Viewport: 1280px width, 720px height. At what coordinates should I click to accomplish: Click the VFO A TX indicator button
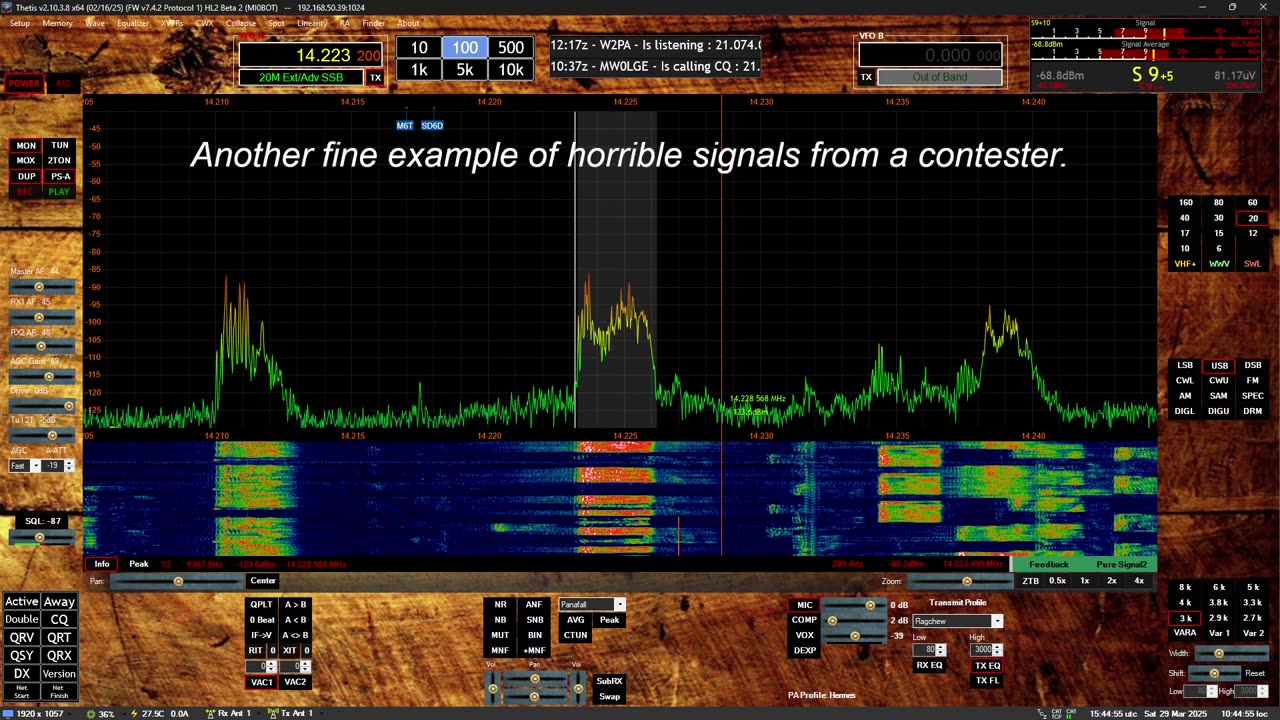click(x=376, y=77)
